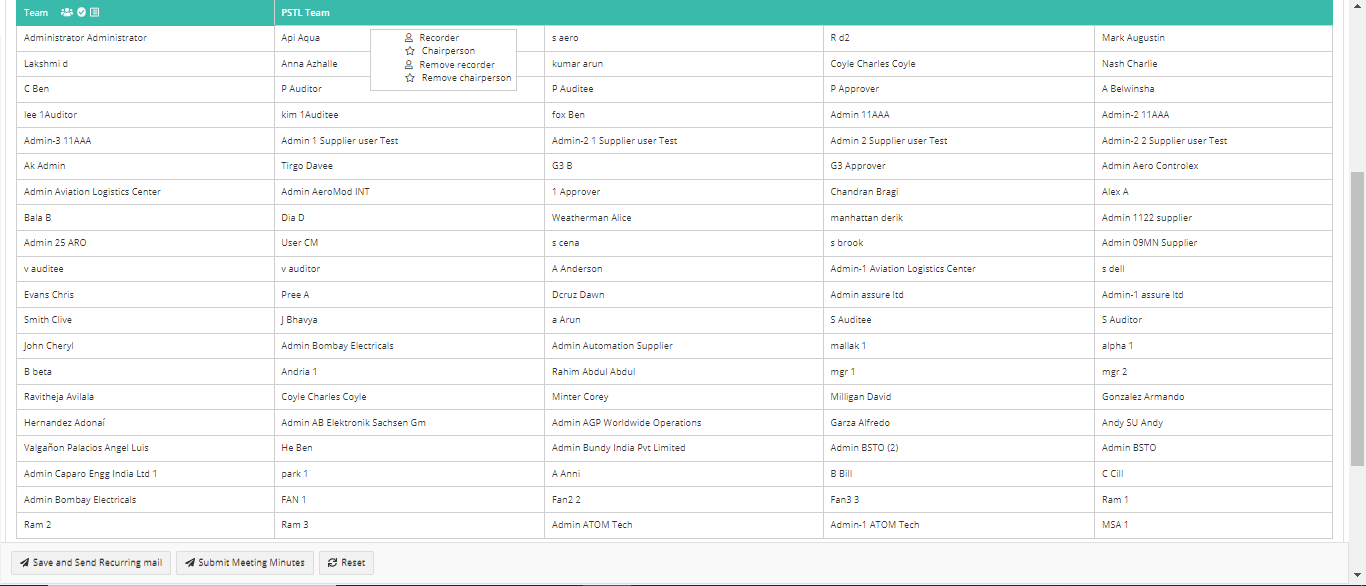The width and height of the screenshot is (1366, 586).
Task: Select the Evans Chris cell
Action: (146, 295)
